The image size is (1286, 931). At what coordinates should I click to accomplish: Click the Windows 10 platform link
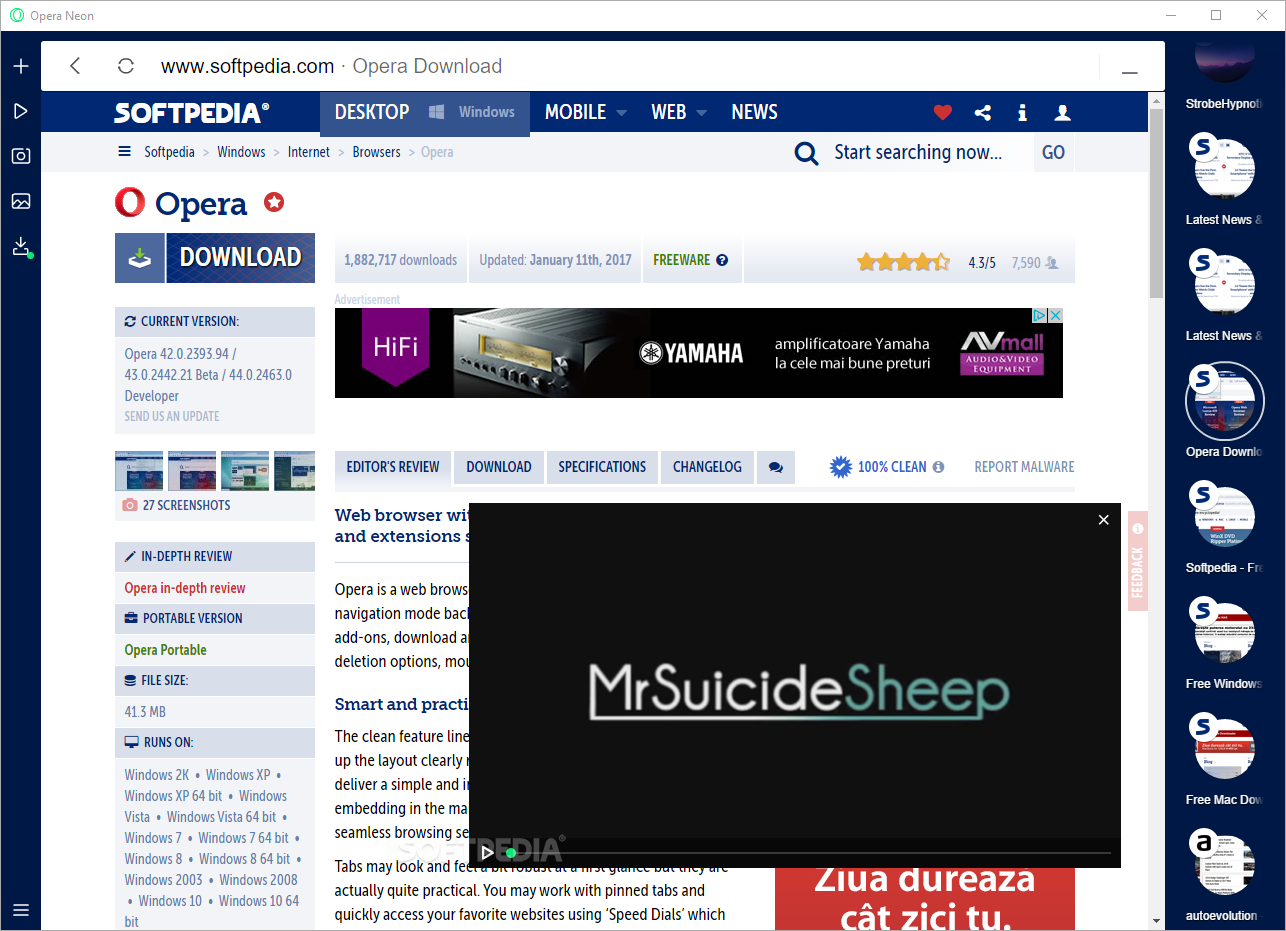point(170,901)
